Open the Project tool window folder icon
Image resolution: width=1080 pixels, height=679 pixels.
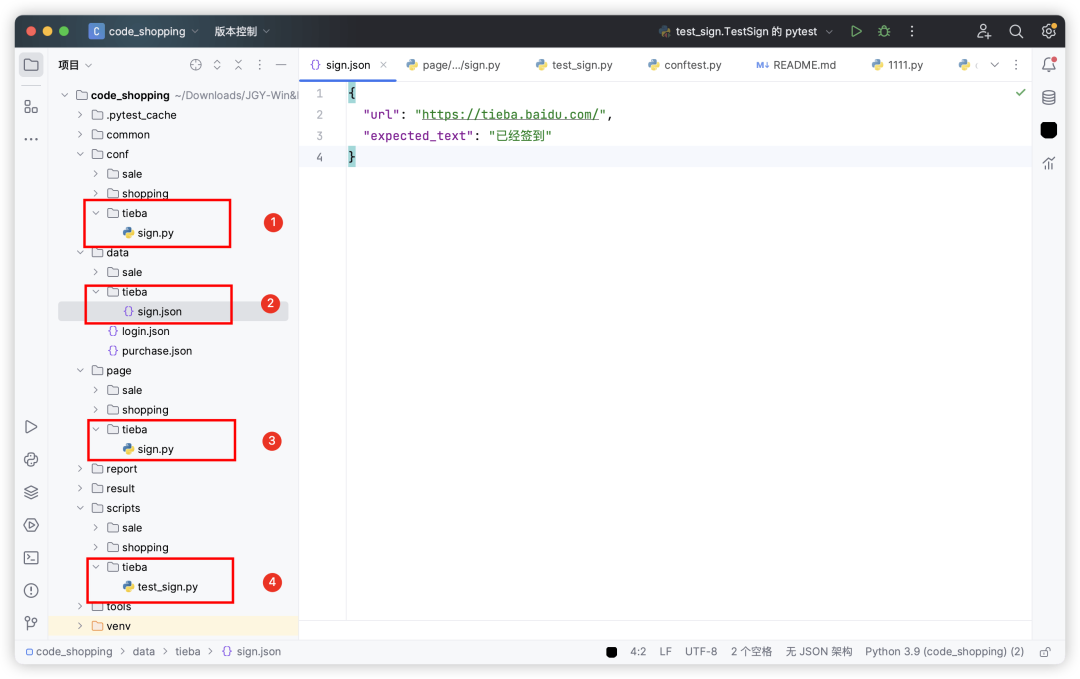31,65
